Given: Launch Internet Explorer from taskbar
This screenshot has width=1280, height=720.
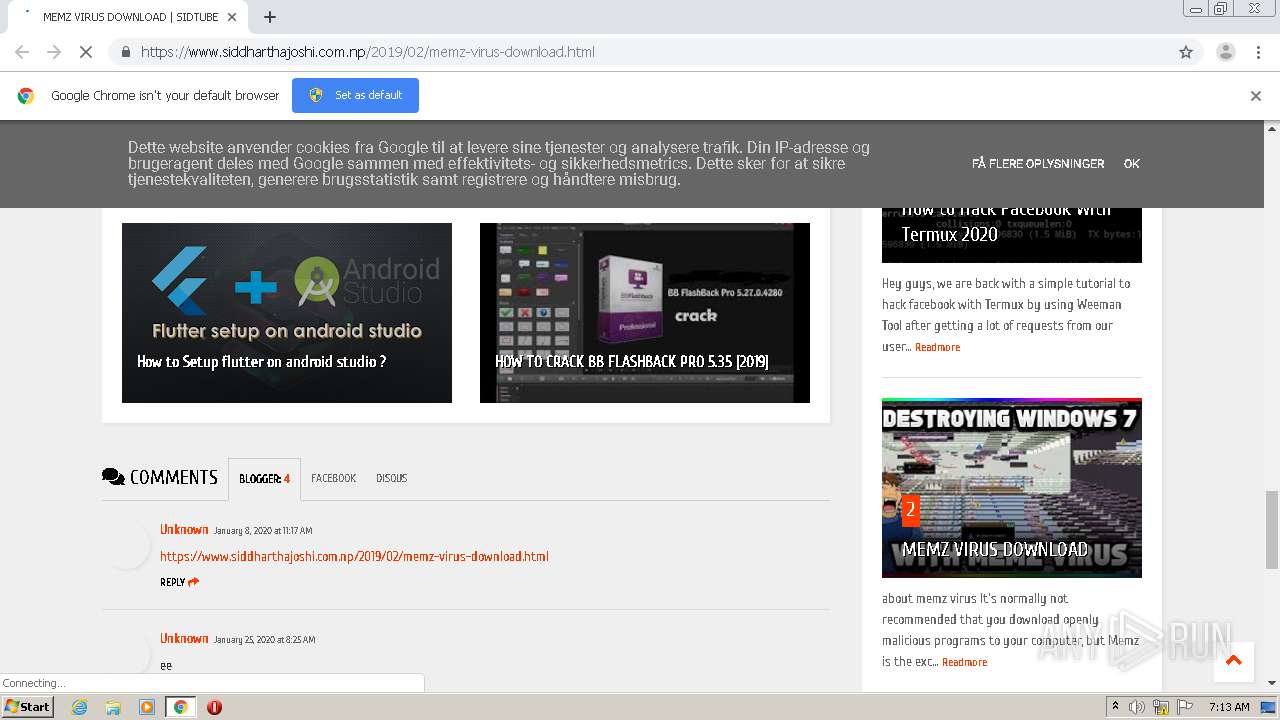Looking at the screenshot, I should [79, 707].
